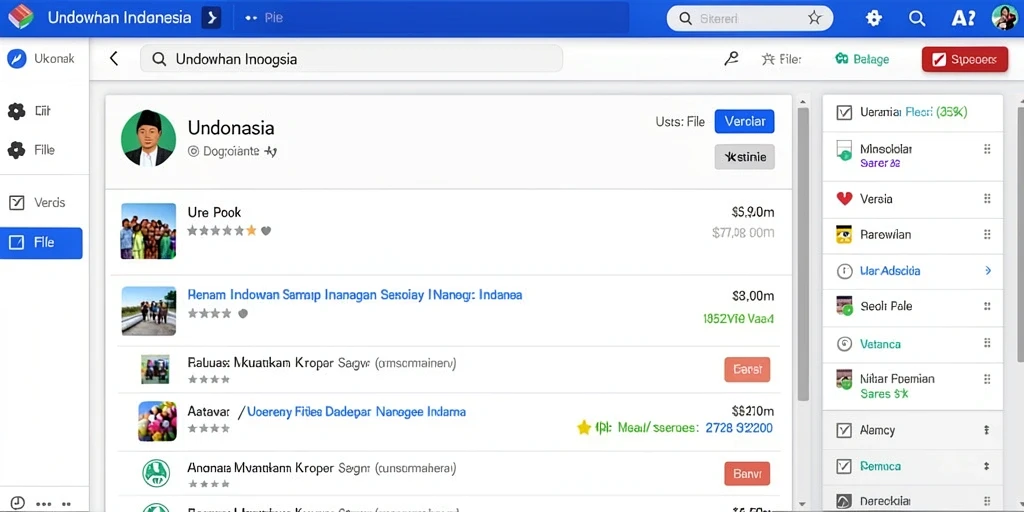The image size is (1024, 512).
Task: Select File item in the left sidebar
Action: 41,243
